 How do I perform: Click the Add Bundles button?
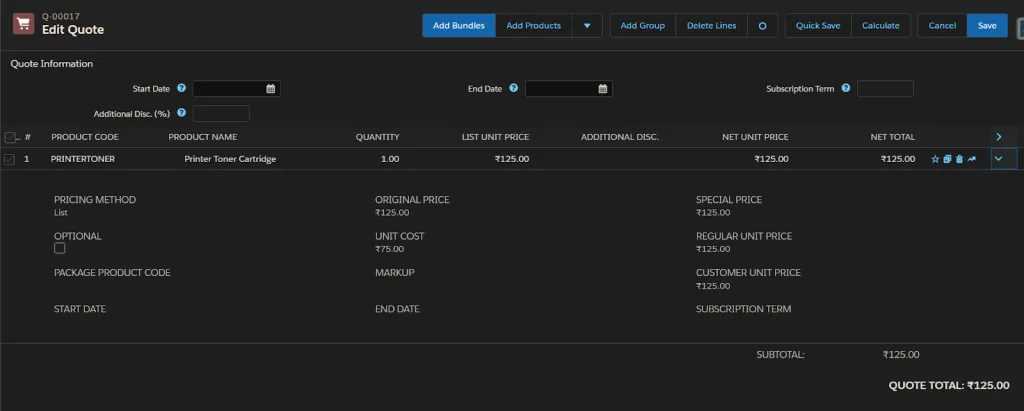pyautogui.click(x=458, y=25)
